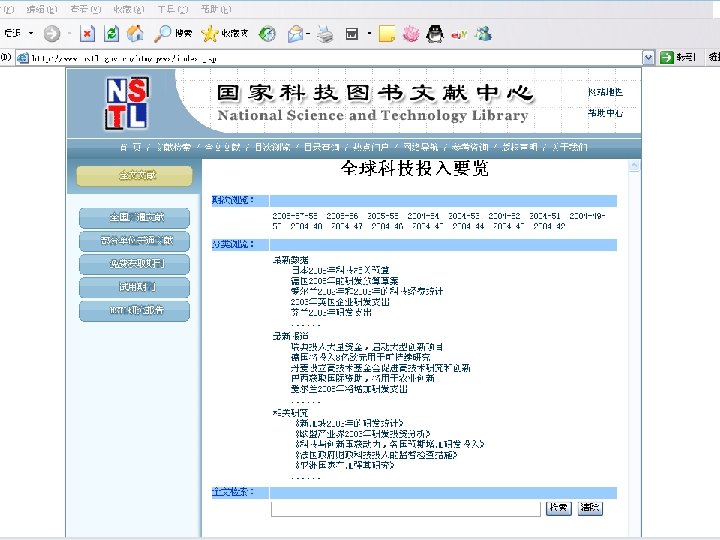Click the 全国开通文献 sidebar button
This screenshot has height=540, width=720.
(134, 218)
